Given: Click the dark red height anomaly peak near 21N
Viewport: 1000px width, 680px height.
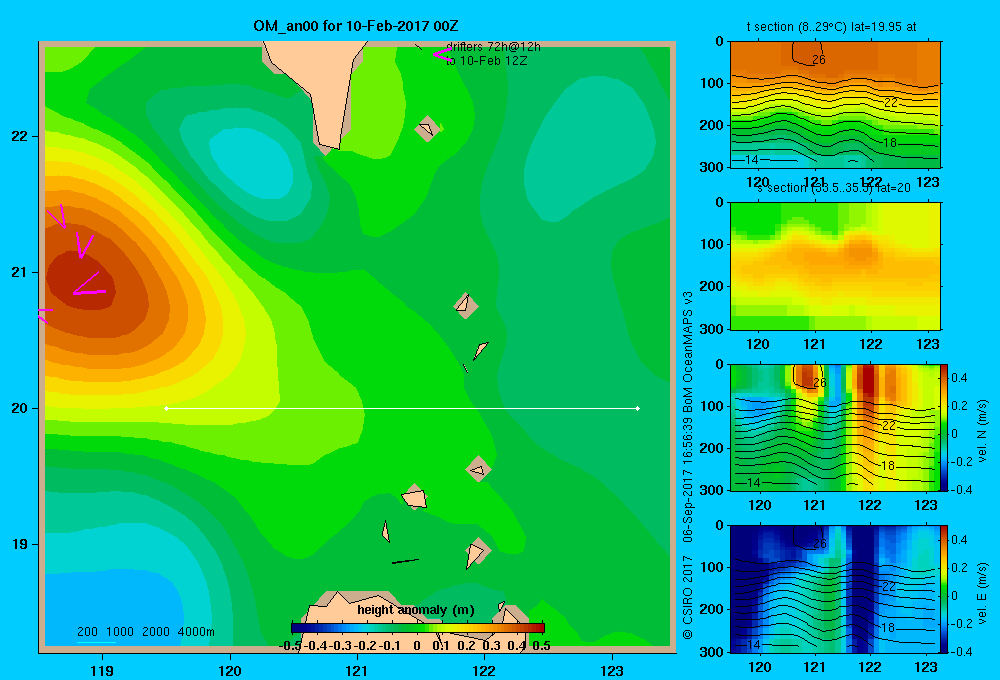Looking at the screenshot, I should click(x=80, y=281).
